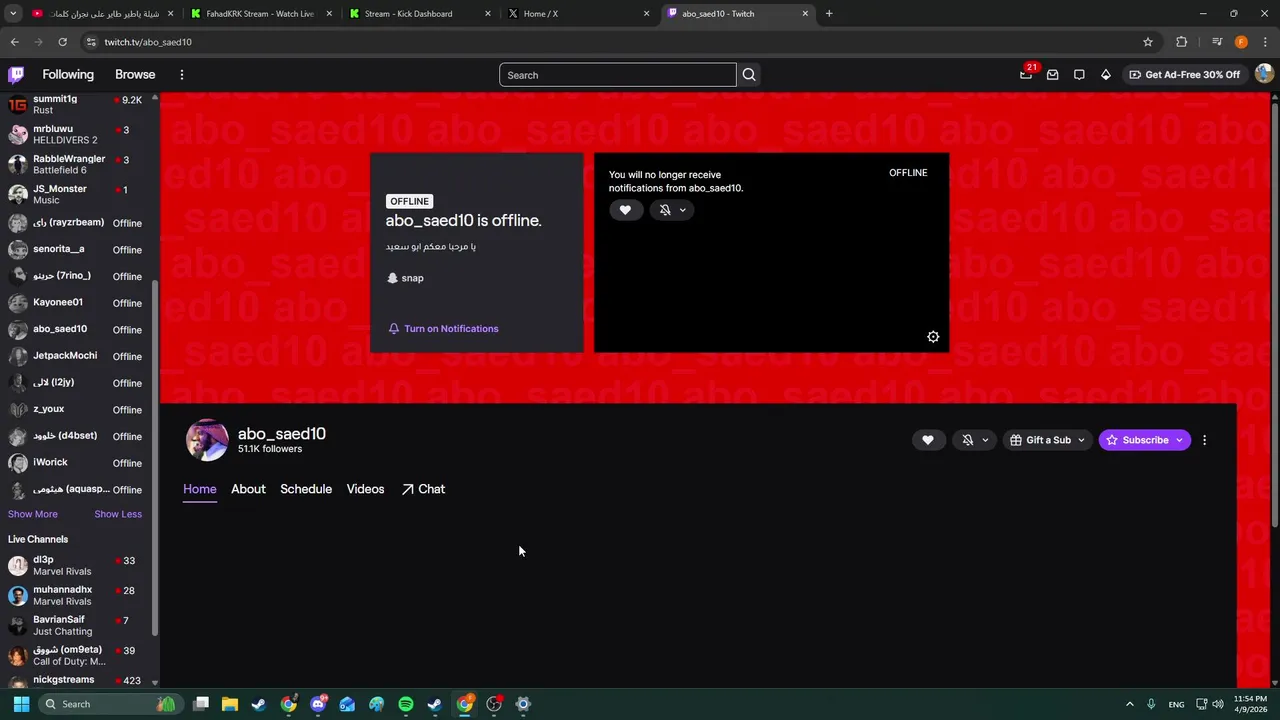
Task: Click the heart in the video overlay
Action: 625,210
